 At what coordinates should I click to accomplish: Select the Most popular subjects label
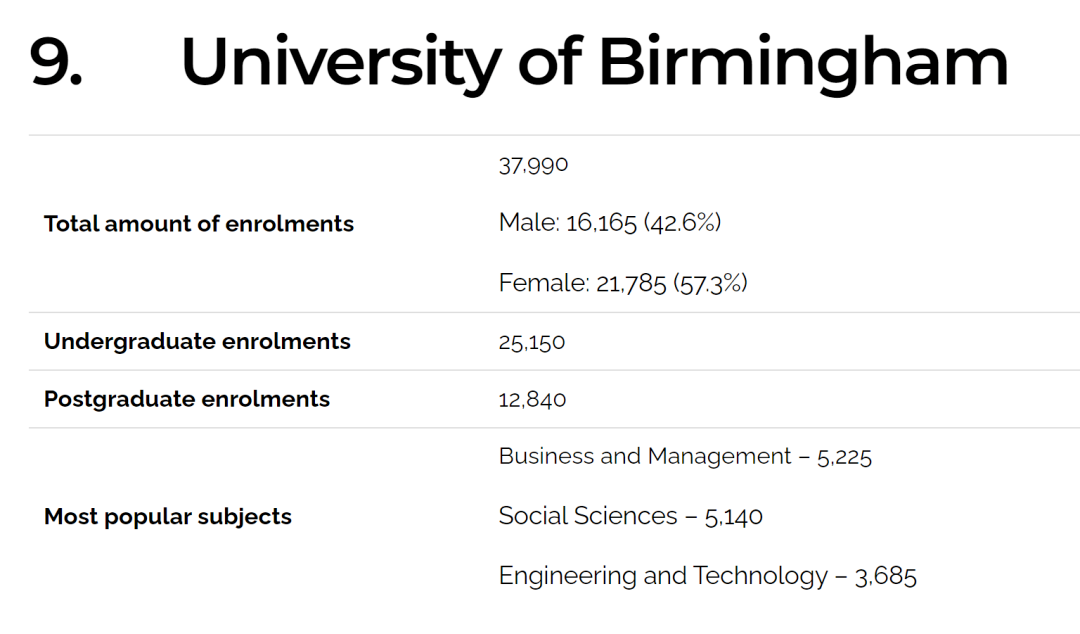tap(167, 517)
